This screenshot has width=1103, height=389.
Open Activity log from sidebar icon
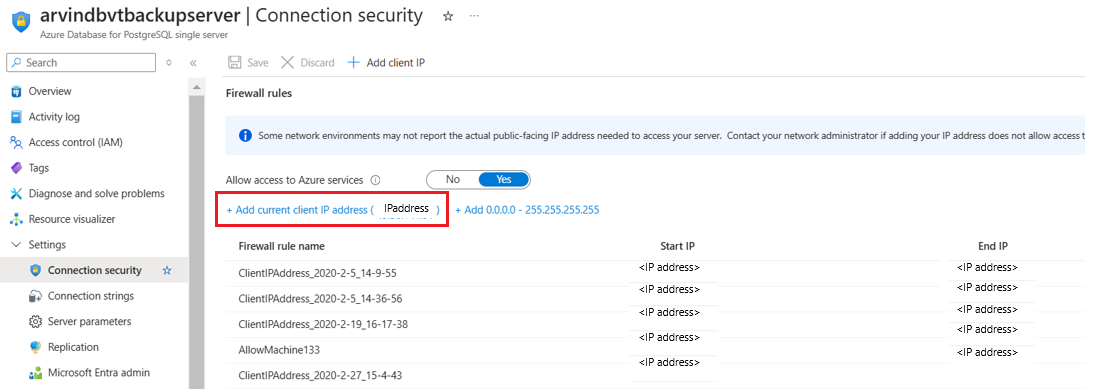(16, 117)
